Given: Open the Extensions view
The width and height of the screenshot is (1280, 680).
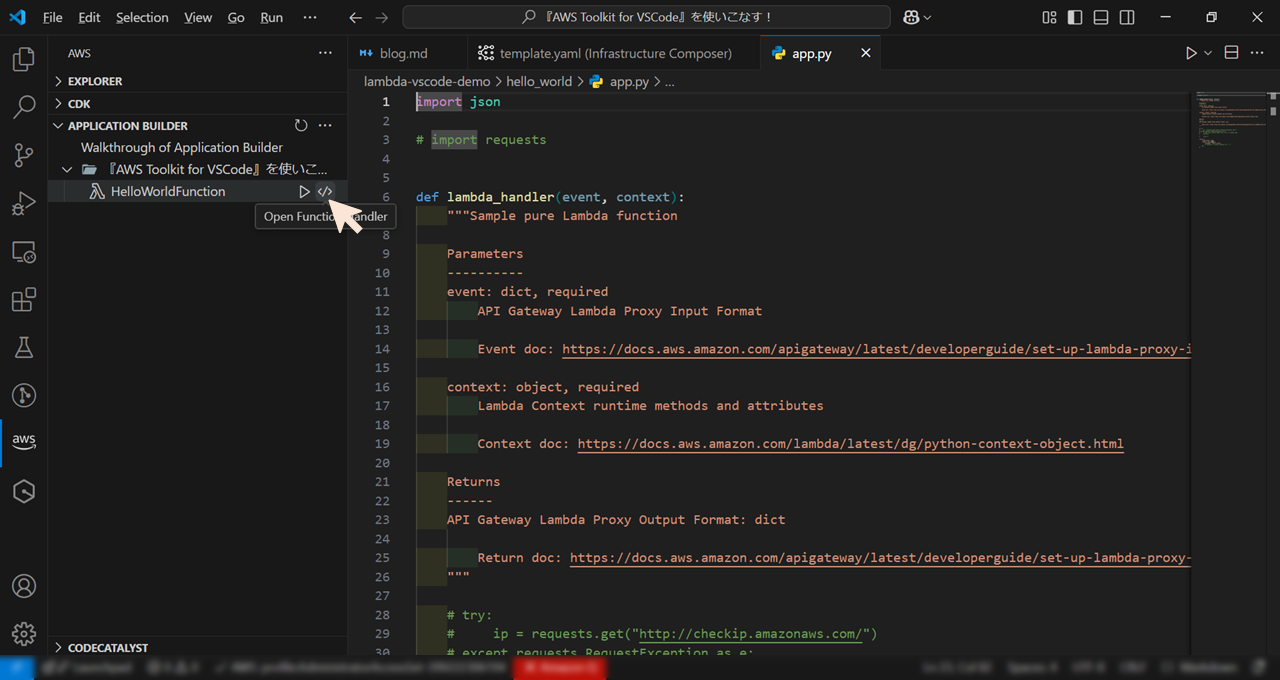Looking at the screenshot, I should point(24,299).
